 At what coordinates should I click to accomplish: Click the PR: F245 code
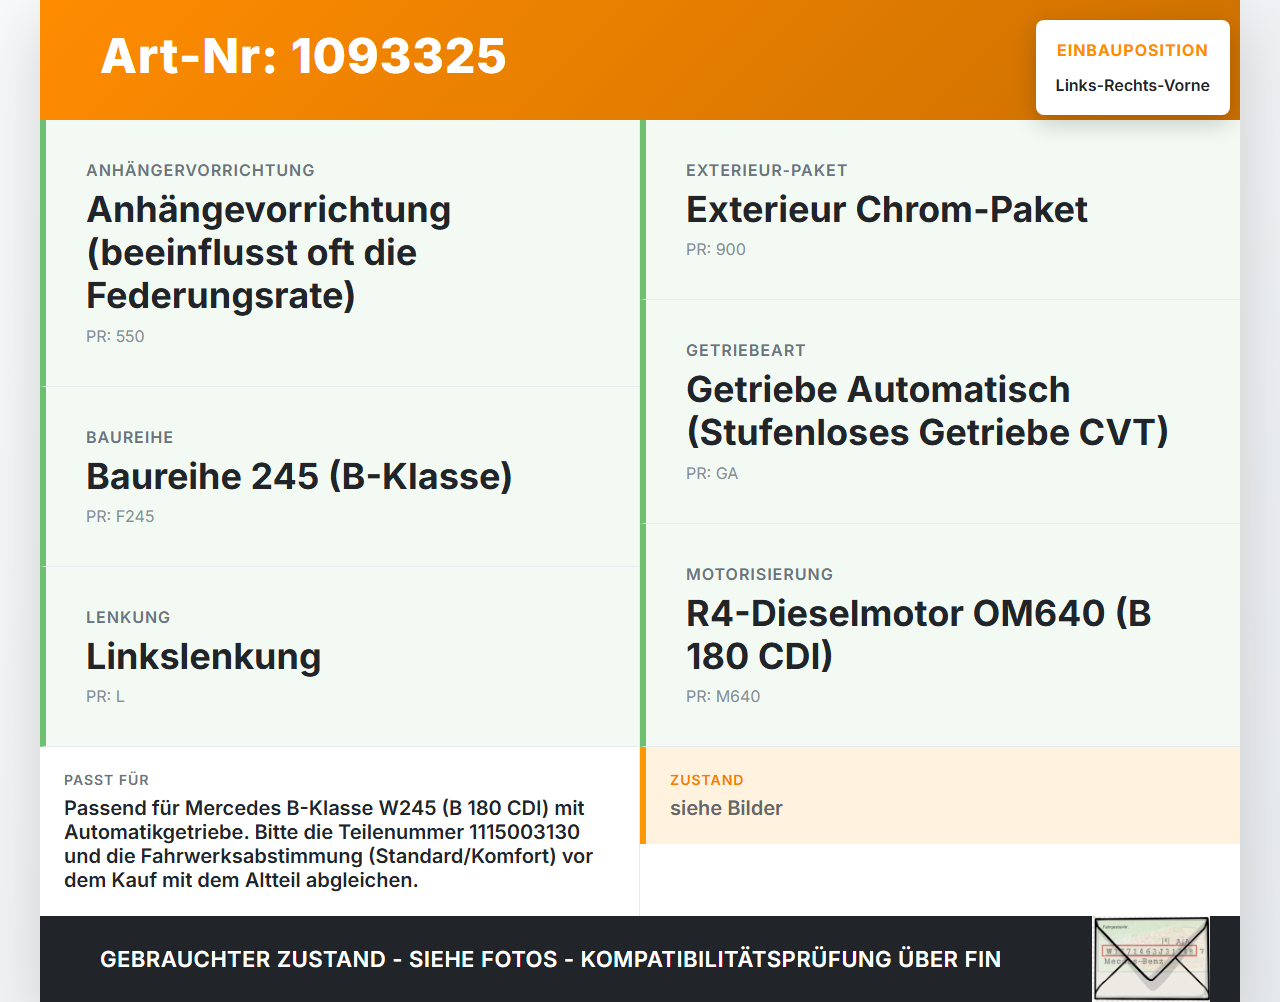(x=120, y=517)
